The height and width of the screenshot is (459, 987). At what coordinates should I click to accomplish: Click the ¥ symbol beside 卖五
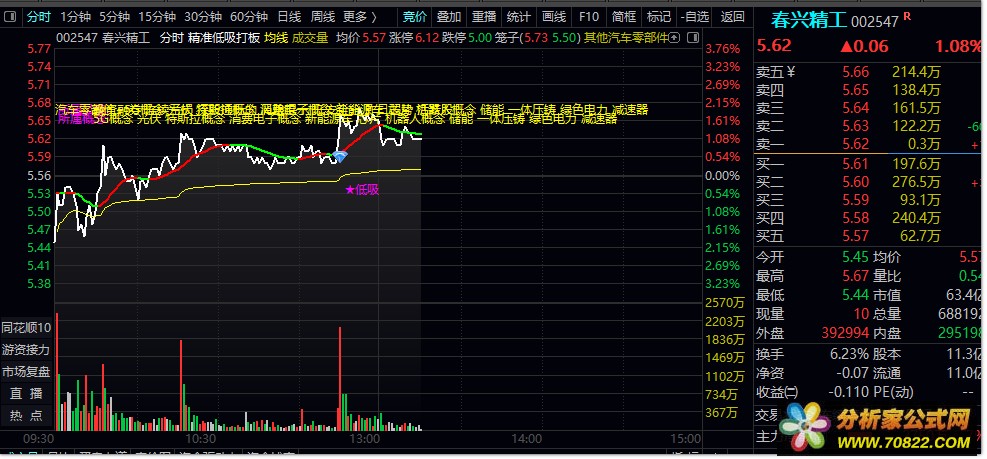[791, 72]
